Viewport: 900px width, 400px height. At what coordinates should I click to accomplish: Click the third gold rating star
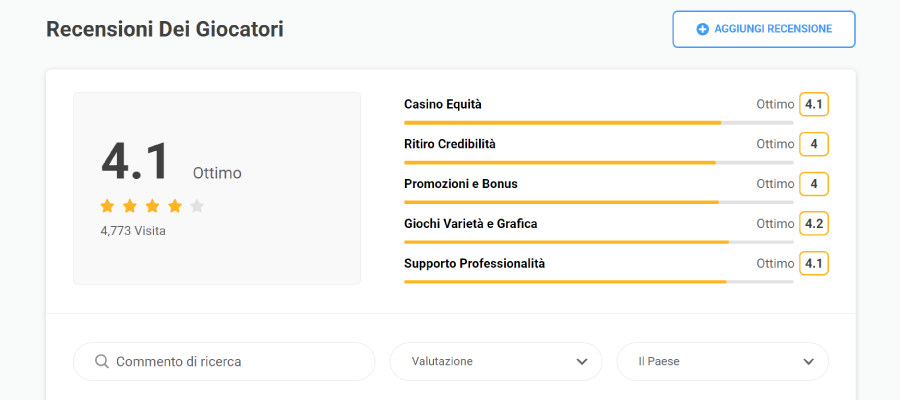[152, 206]
